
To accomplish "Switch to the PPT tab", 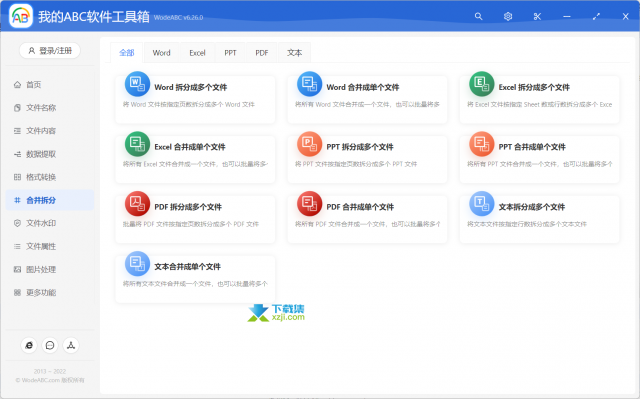I will pyautogui.click(x=230, y=53).
